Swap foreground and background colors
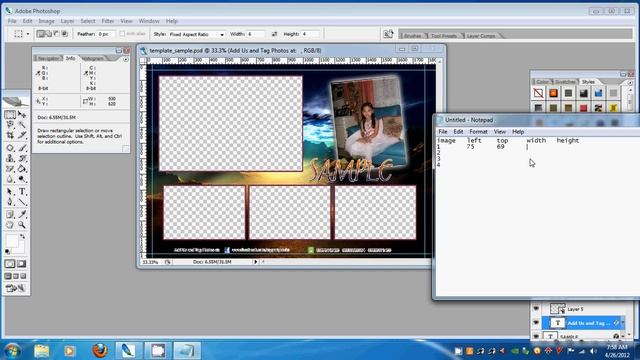 click(x=22, y=236)
